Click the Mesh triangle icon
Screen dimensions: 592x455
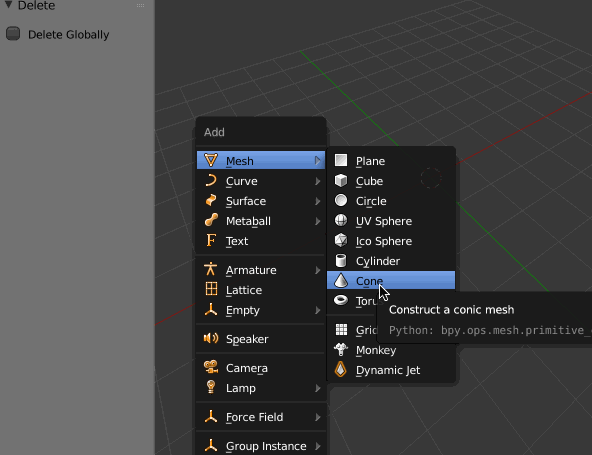(211, 160)
